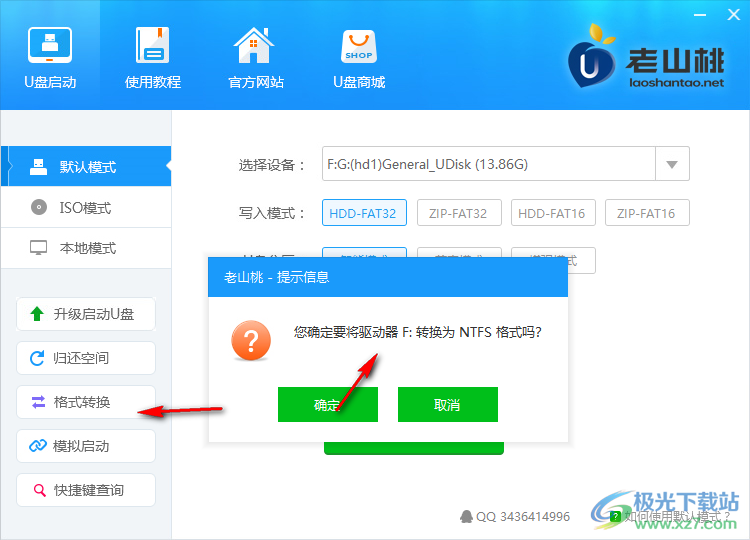Click the 老山桃 - 提示信息 title bar
This screenshot has height=540, width=750.
388,277
